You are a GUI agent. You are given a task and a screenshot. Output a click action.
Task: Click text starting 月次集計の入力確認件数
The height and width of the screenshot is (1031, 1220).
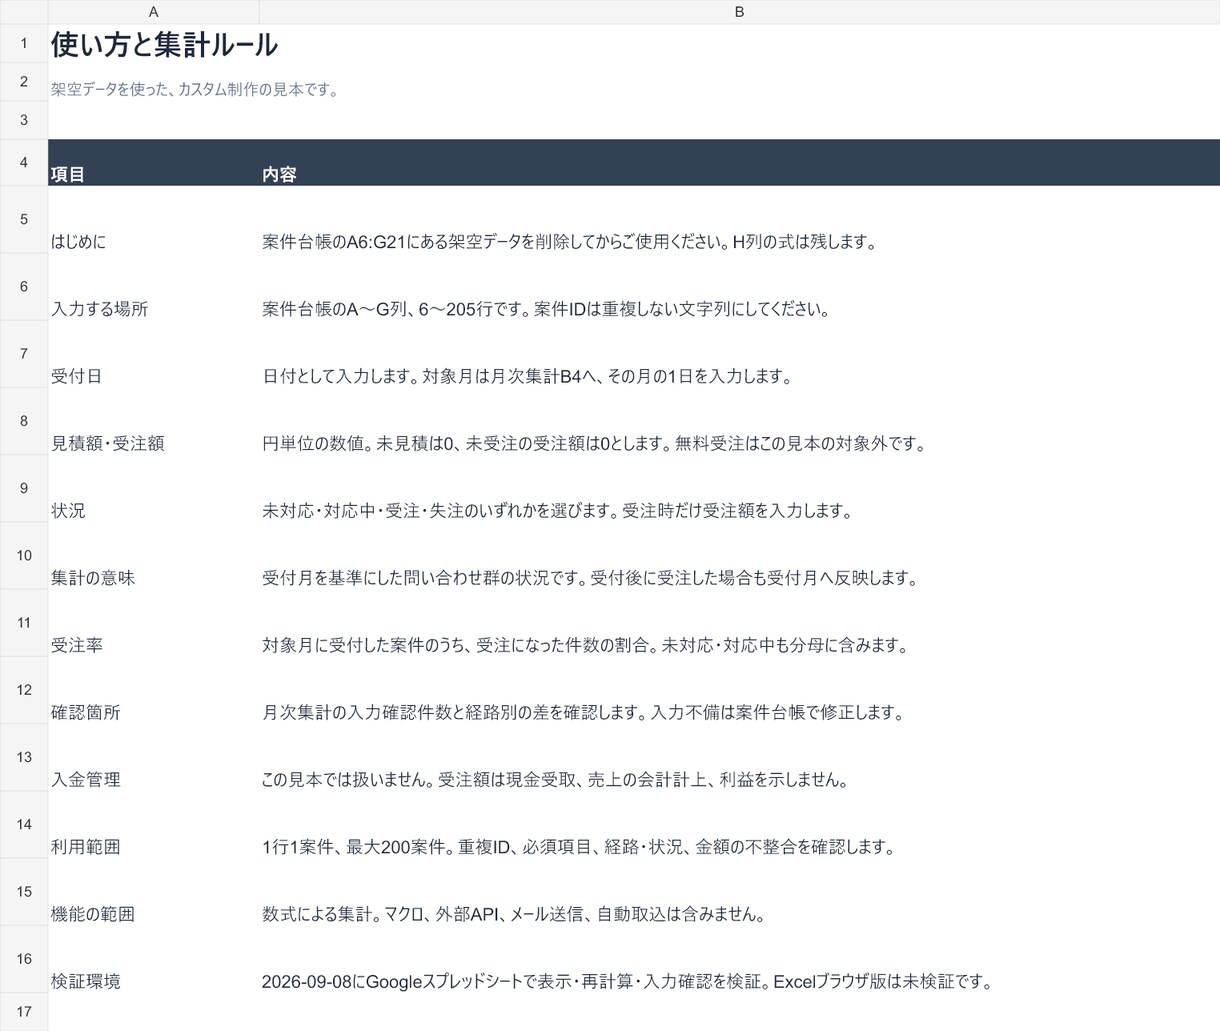pyautogui.click(x=584, y=712)
